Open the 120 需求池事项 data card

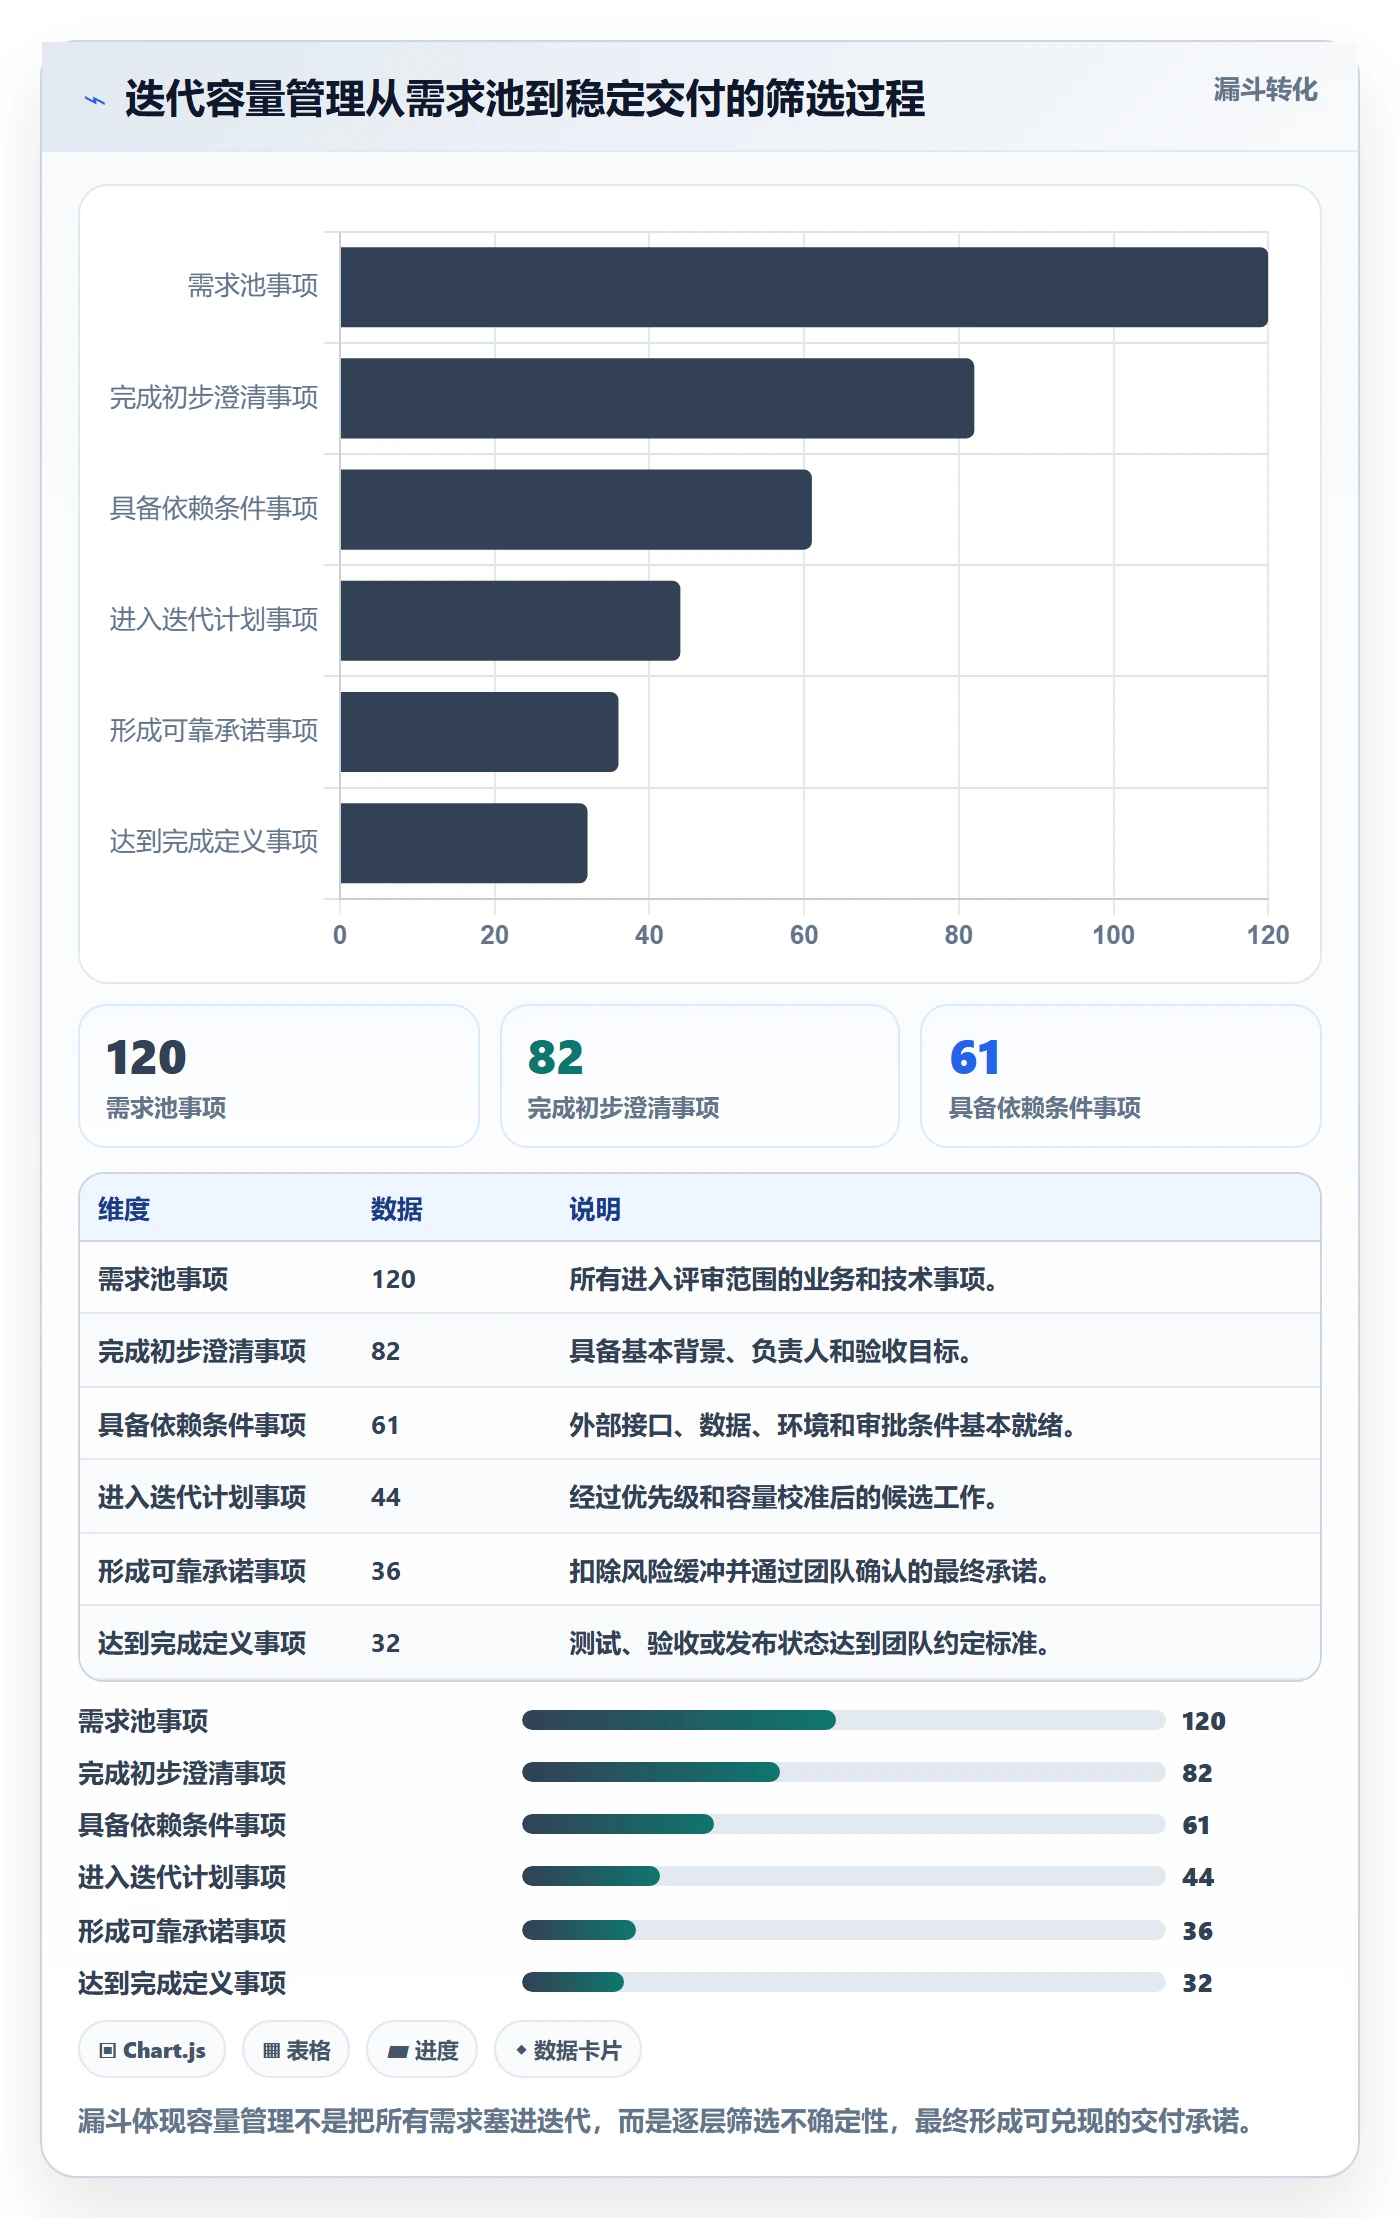coord(279,1076)
